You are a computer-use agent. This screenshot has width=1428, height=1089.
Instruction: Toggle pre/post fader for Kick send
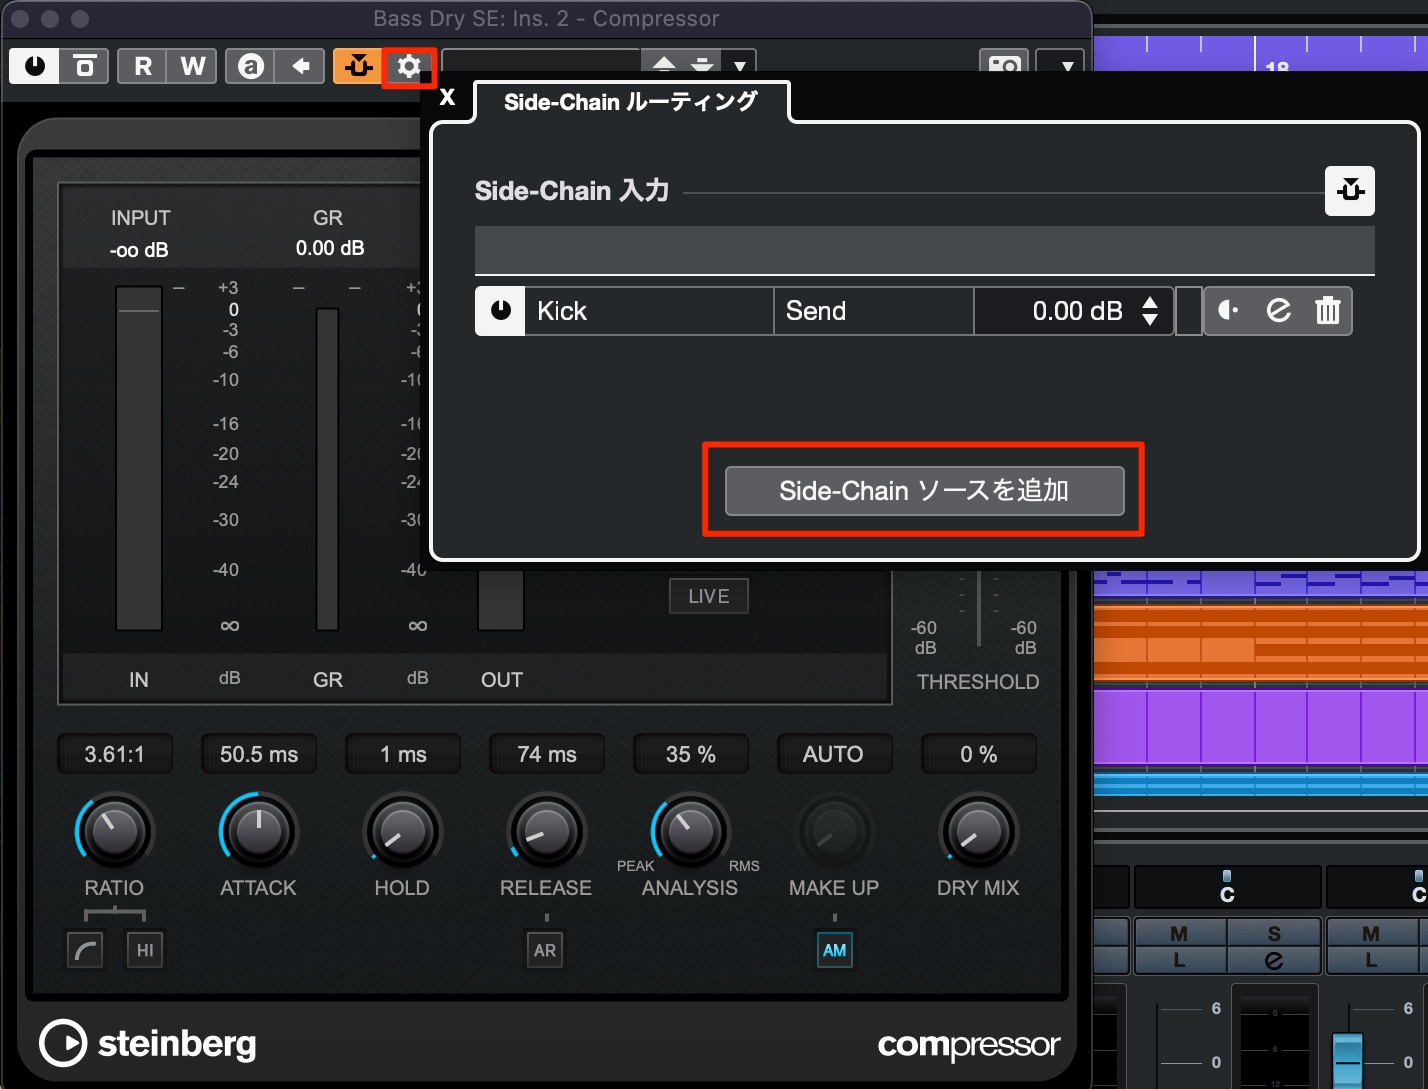pos(1228,311)
